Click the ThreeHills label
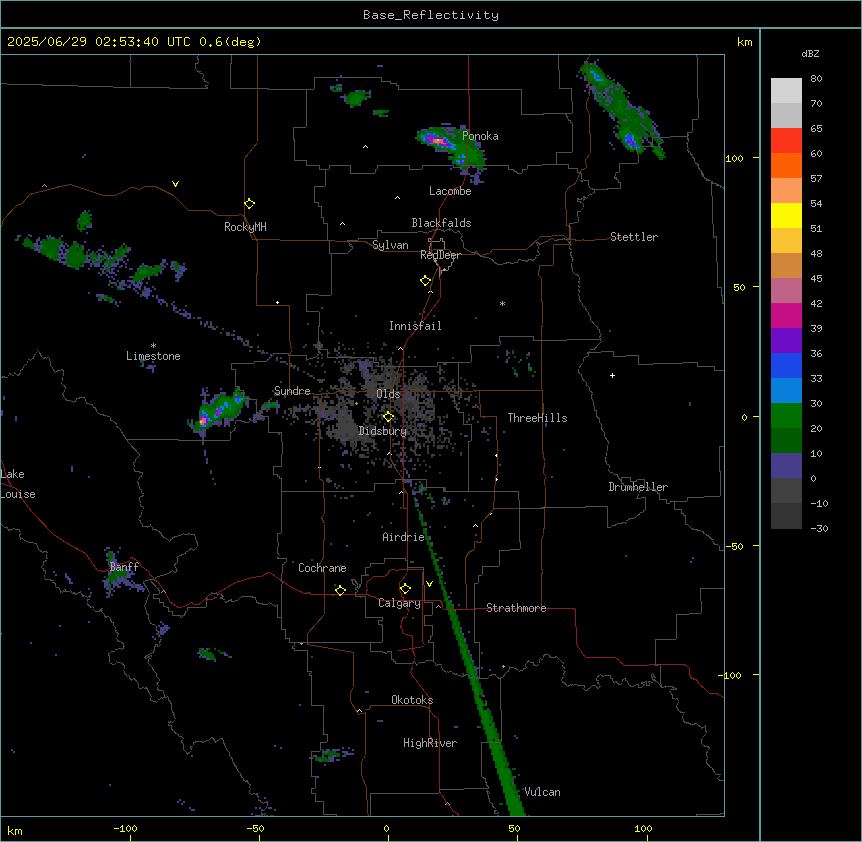The image size is (862, 842). click(537, 418)
